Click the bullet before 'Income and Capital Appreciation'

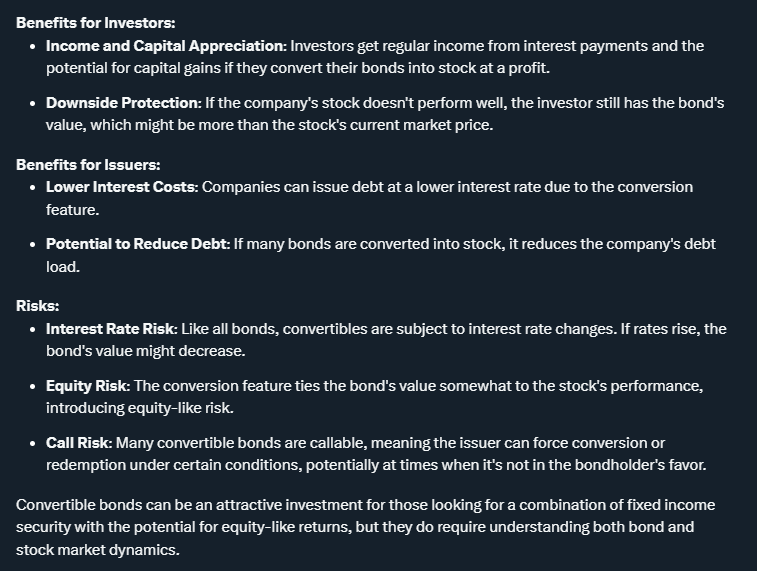32,47
